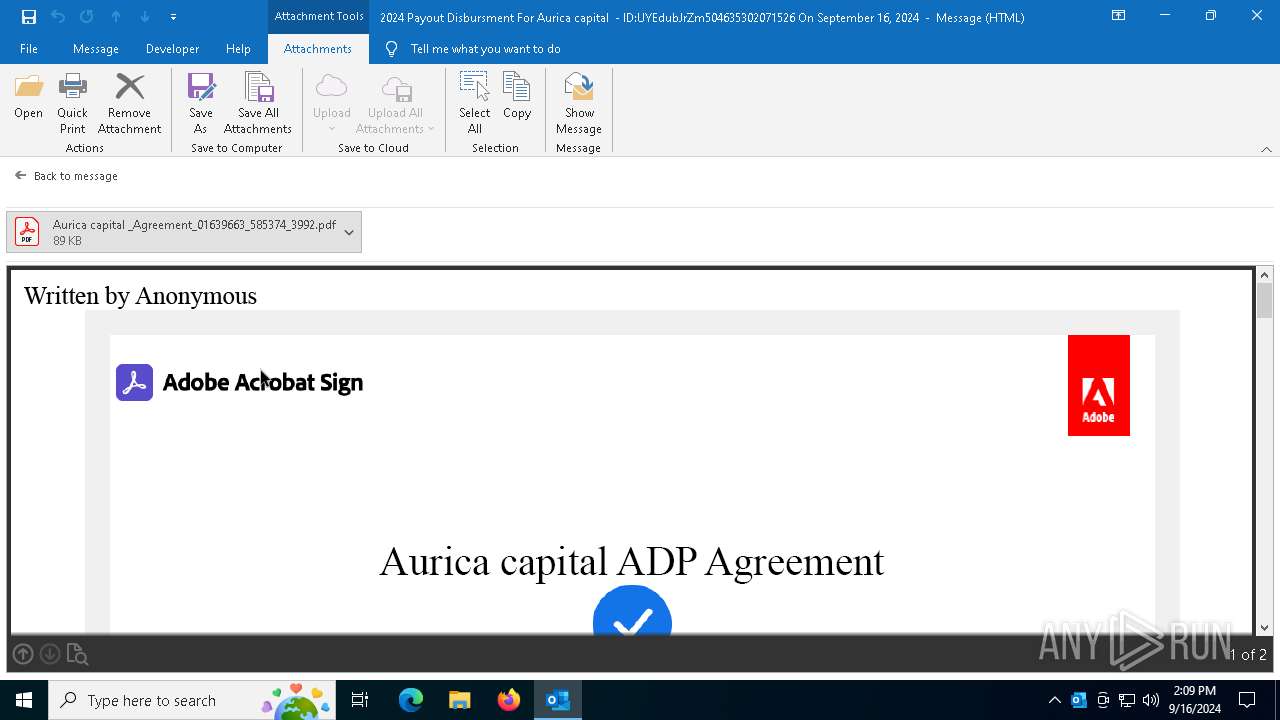This screenshot has width=1280, height=720.
Task: Click the volume icon in system tray
Action: coord(1151,700)
